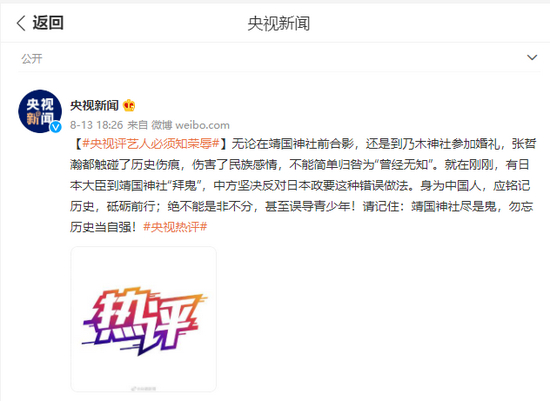Image resolution: width=550 pixels, height=401 pixels.
Task: Click the quoted word “拜鬼” in post
Action: [x=185, y=185]
